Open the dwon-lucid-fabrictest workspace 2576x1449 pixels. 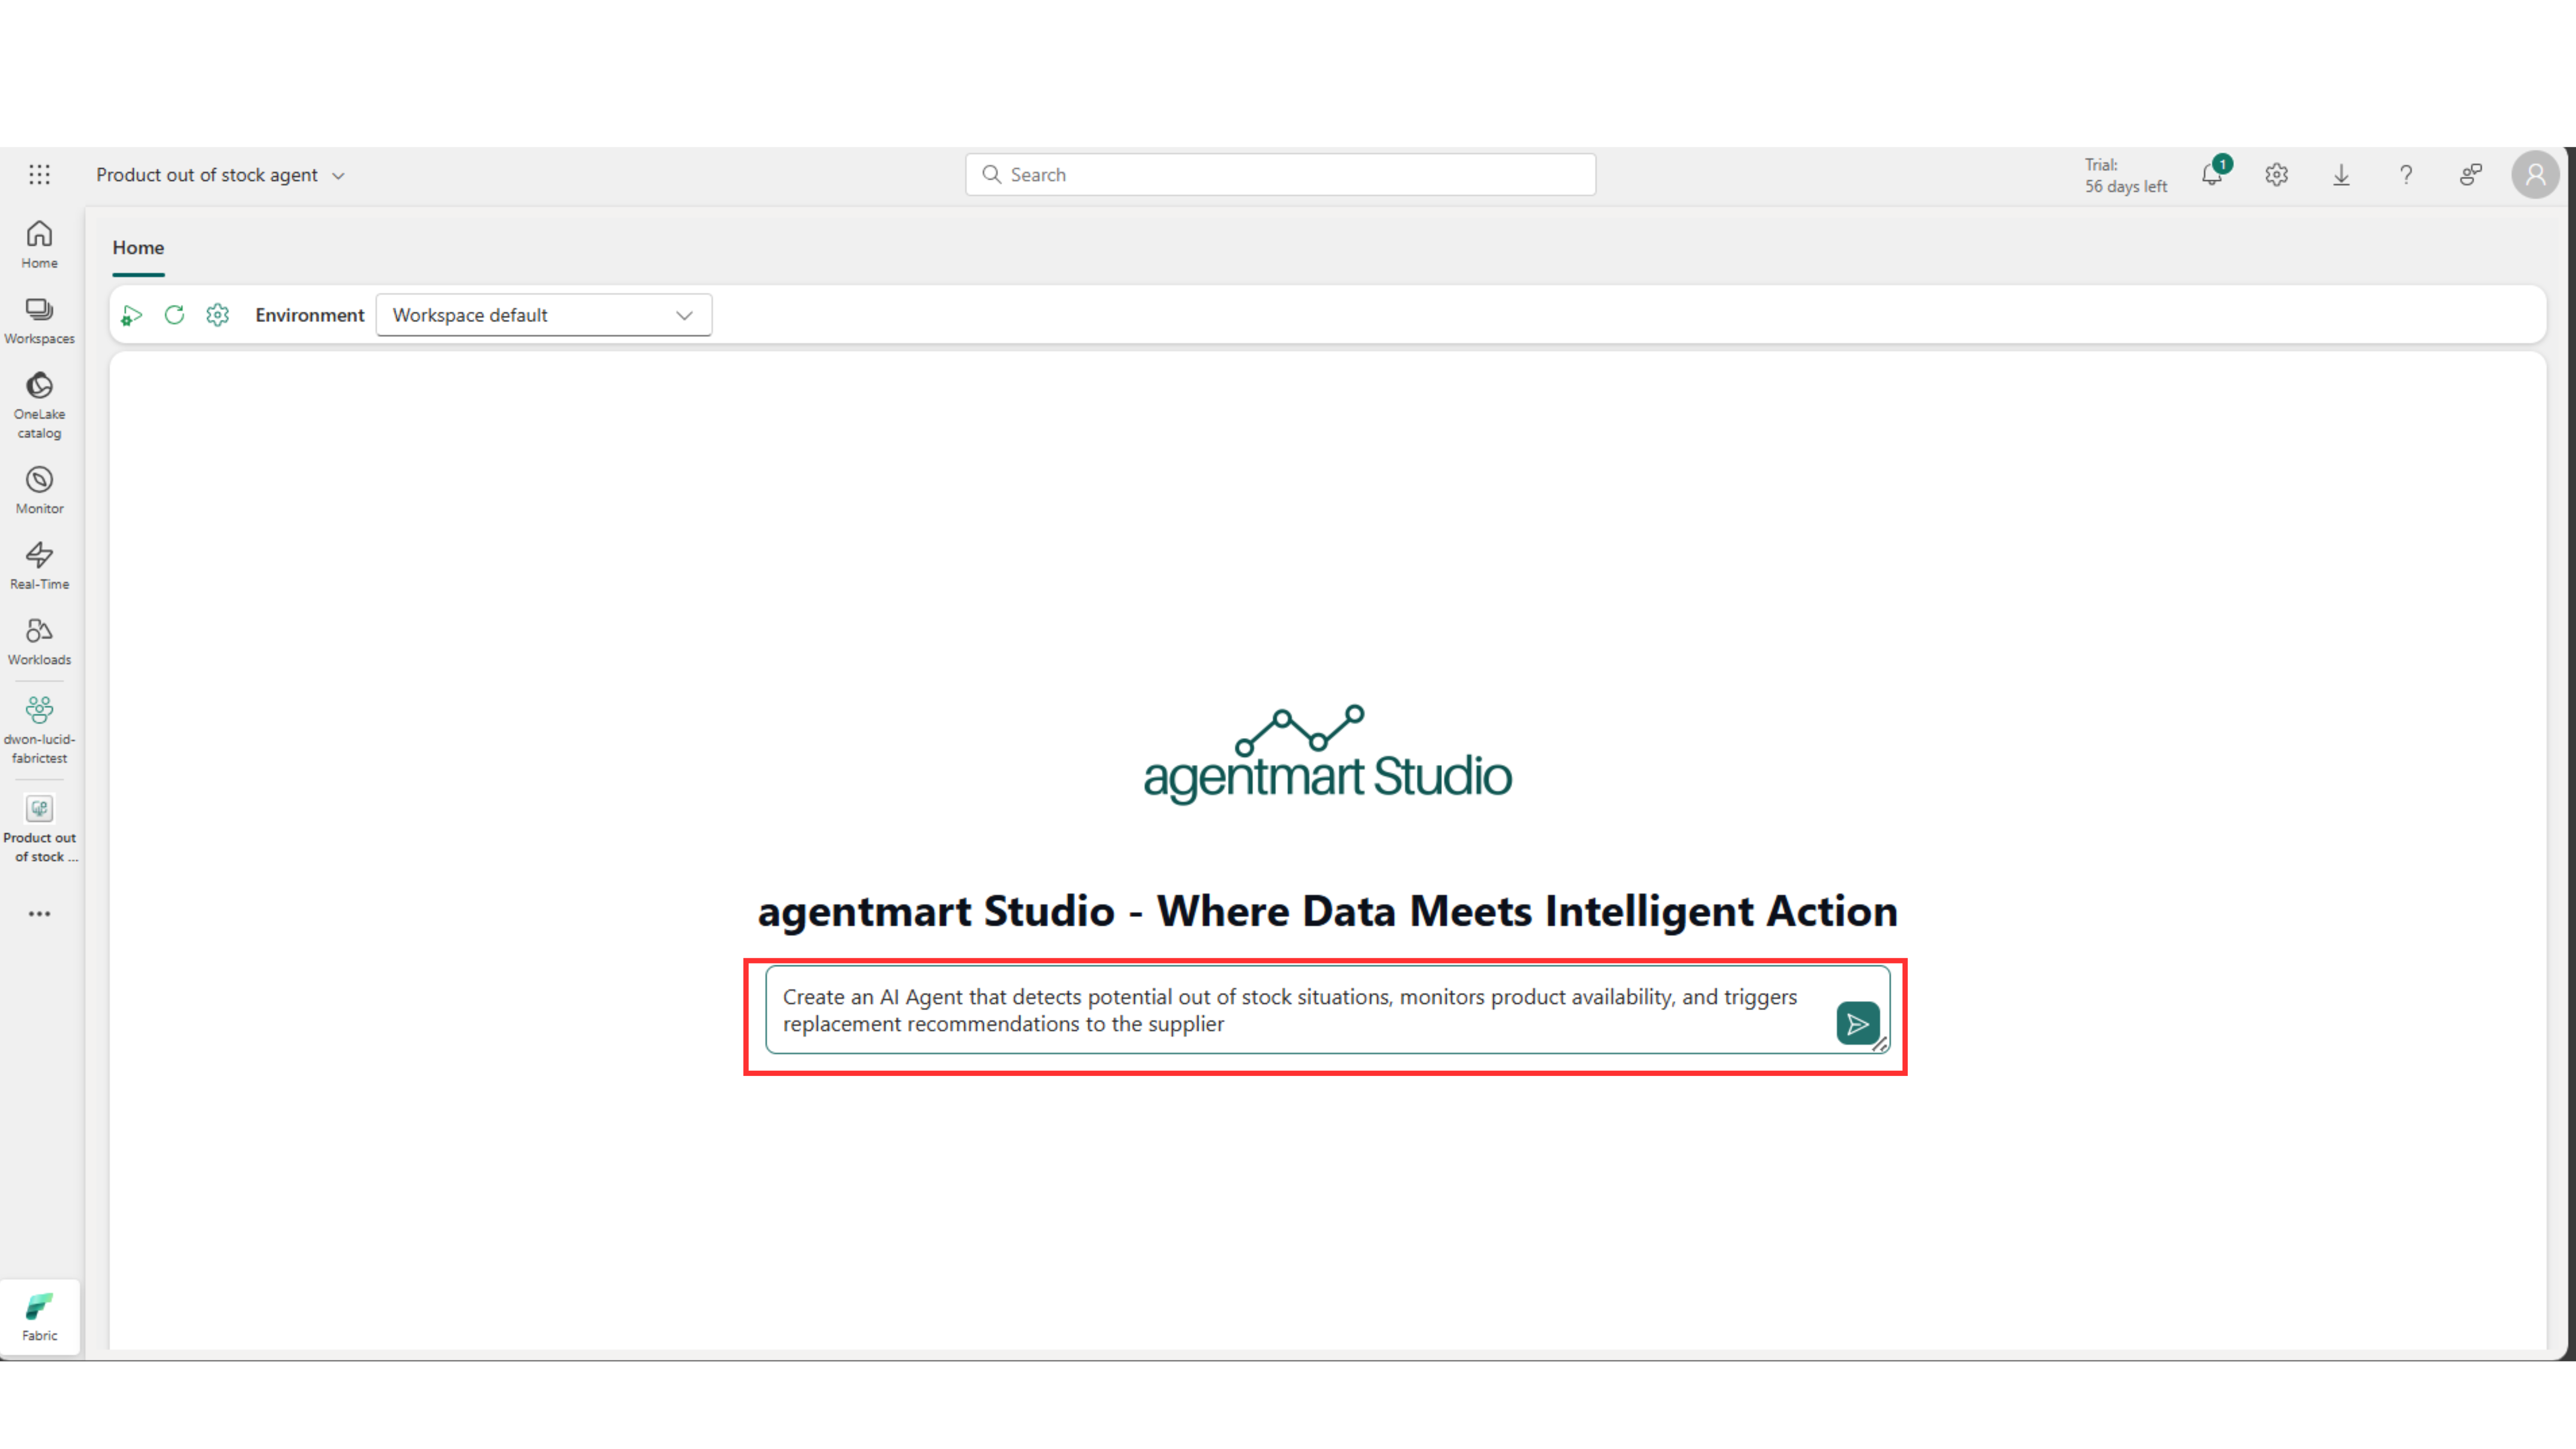click(39, 729)
